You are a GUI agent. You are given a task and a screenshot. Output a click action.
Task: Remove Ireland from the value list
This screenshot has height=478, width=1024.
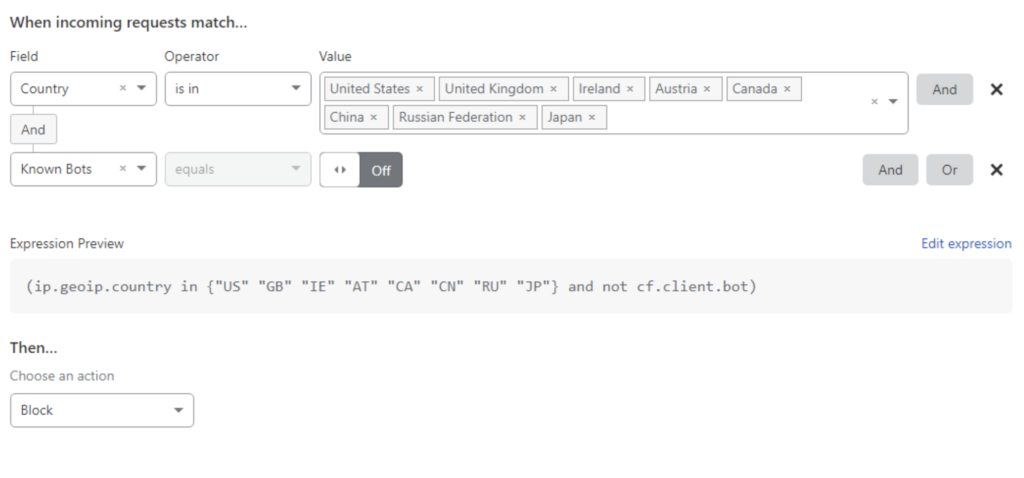(629, 89)
